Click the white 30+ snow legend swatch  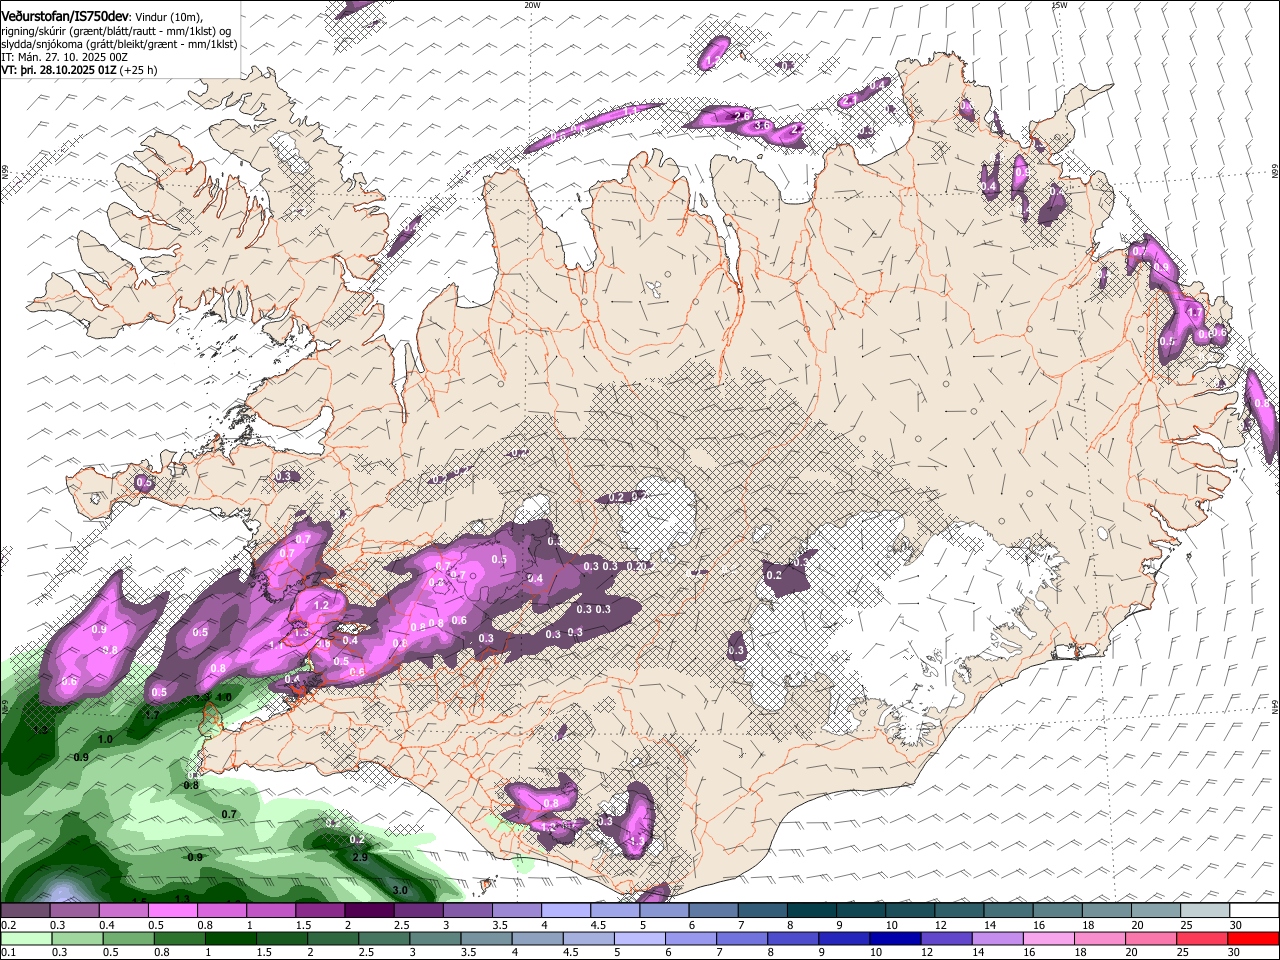pyautogui.click(x=1254, y=911)
